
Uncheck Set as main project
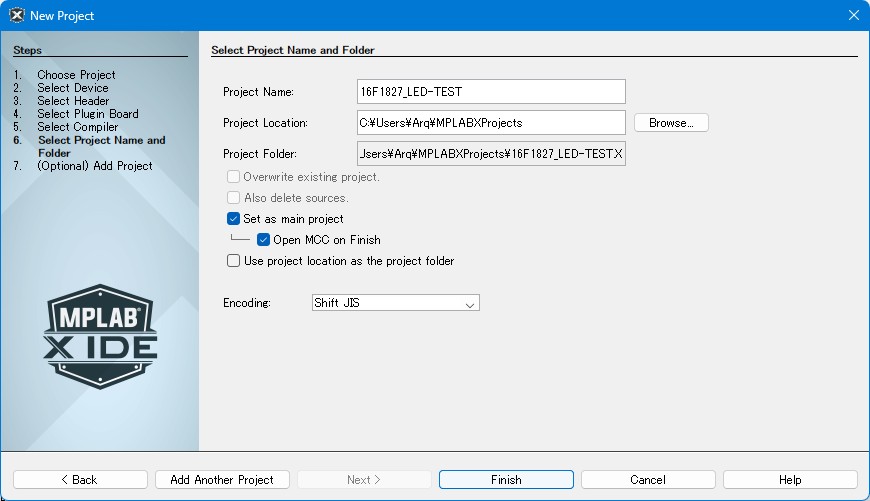[234, 219]
